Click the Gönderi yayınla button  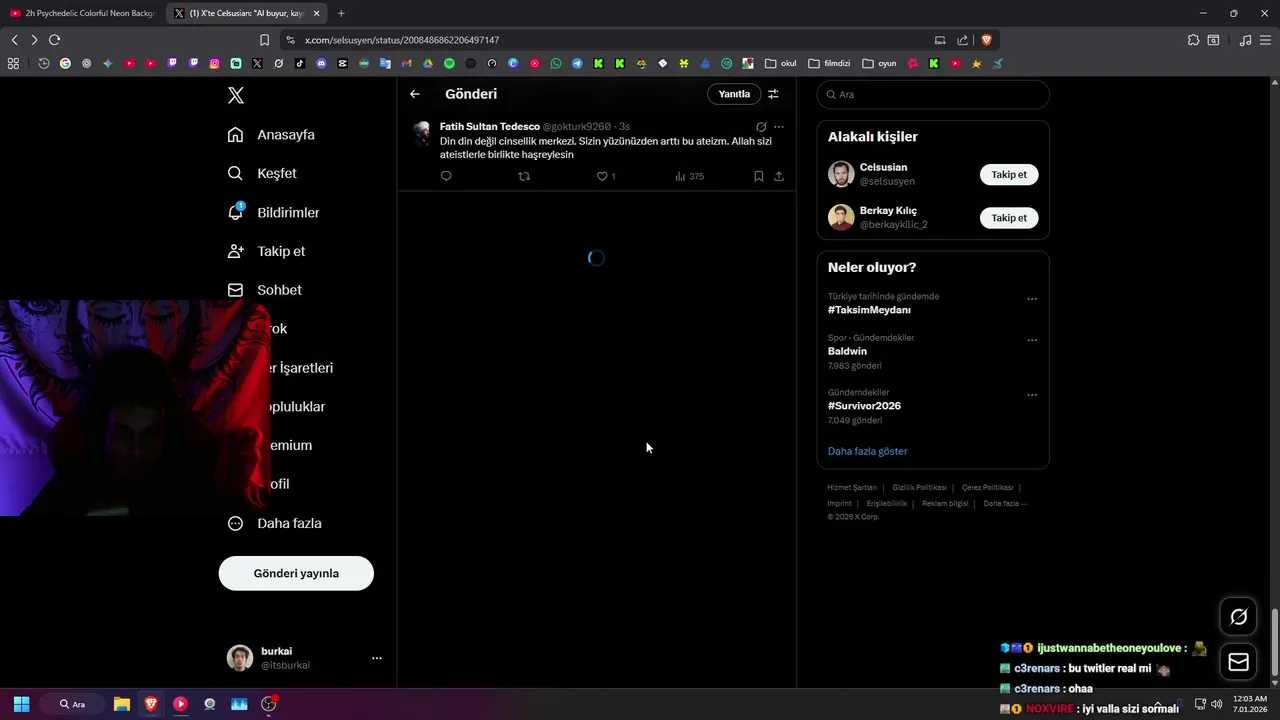point(296,573)
